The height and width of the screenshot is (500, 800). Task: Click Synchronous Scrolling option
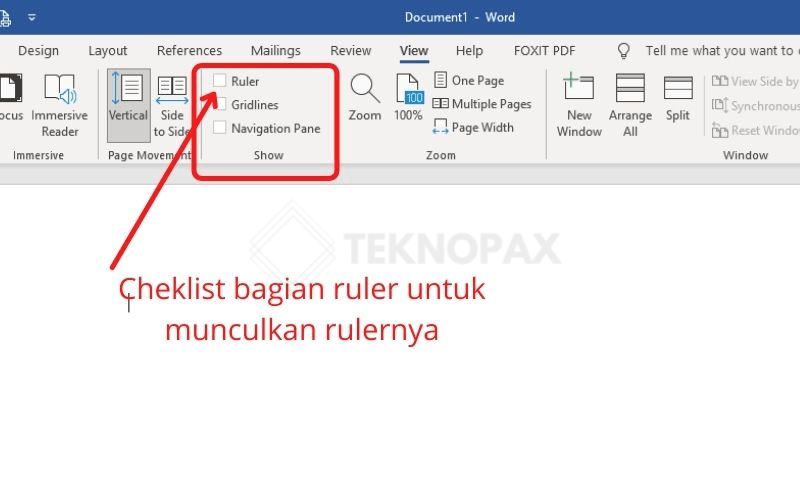click(755, 106)
